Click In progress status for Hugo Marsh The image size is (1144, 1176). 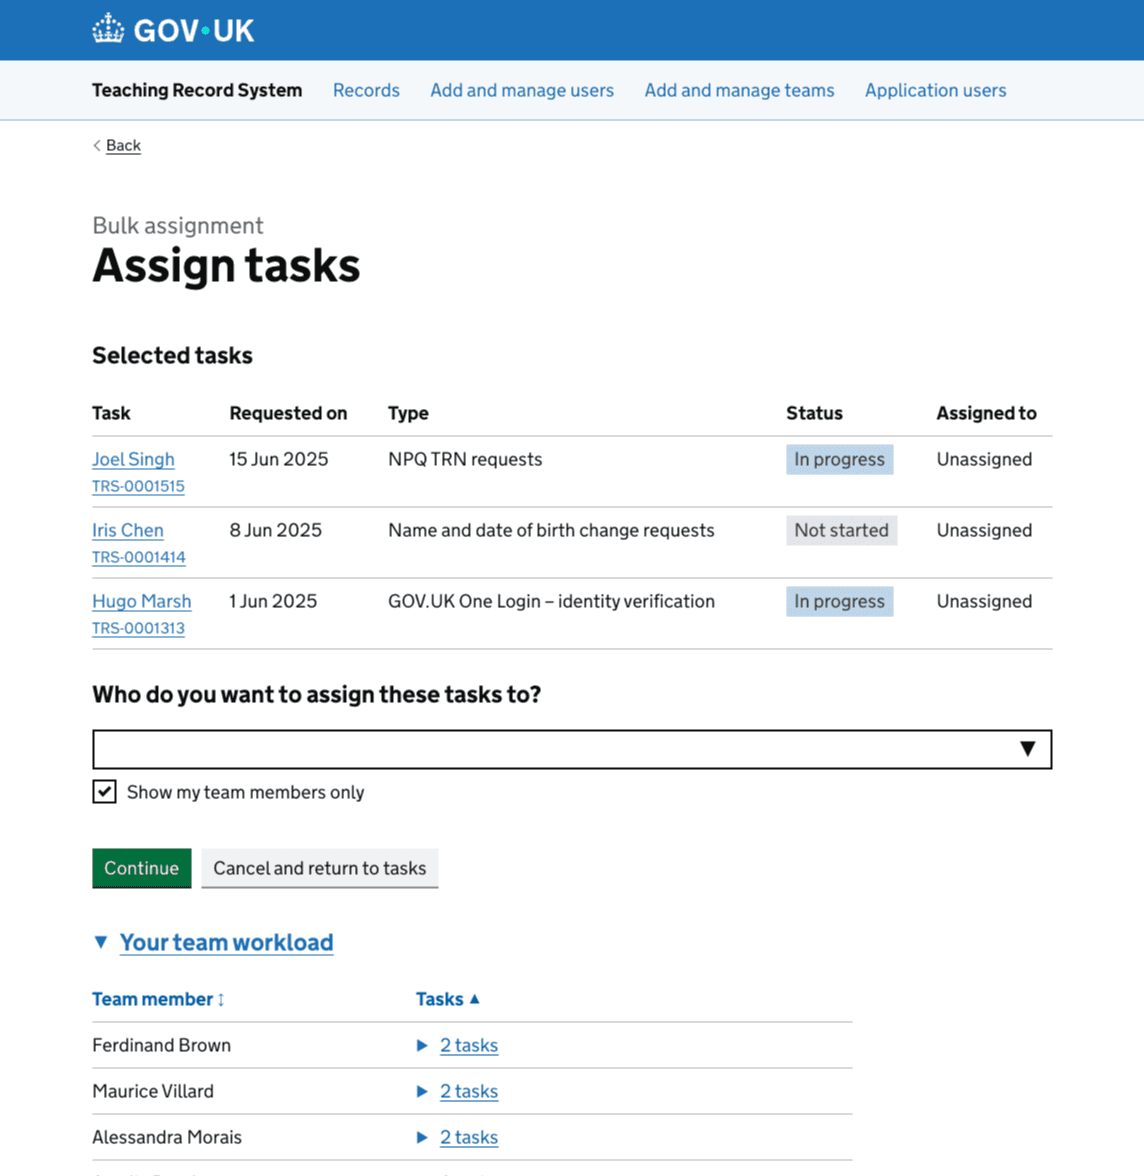(839, 602)
